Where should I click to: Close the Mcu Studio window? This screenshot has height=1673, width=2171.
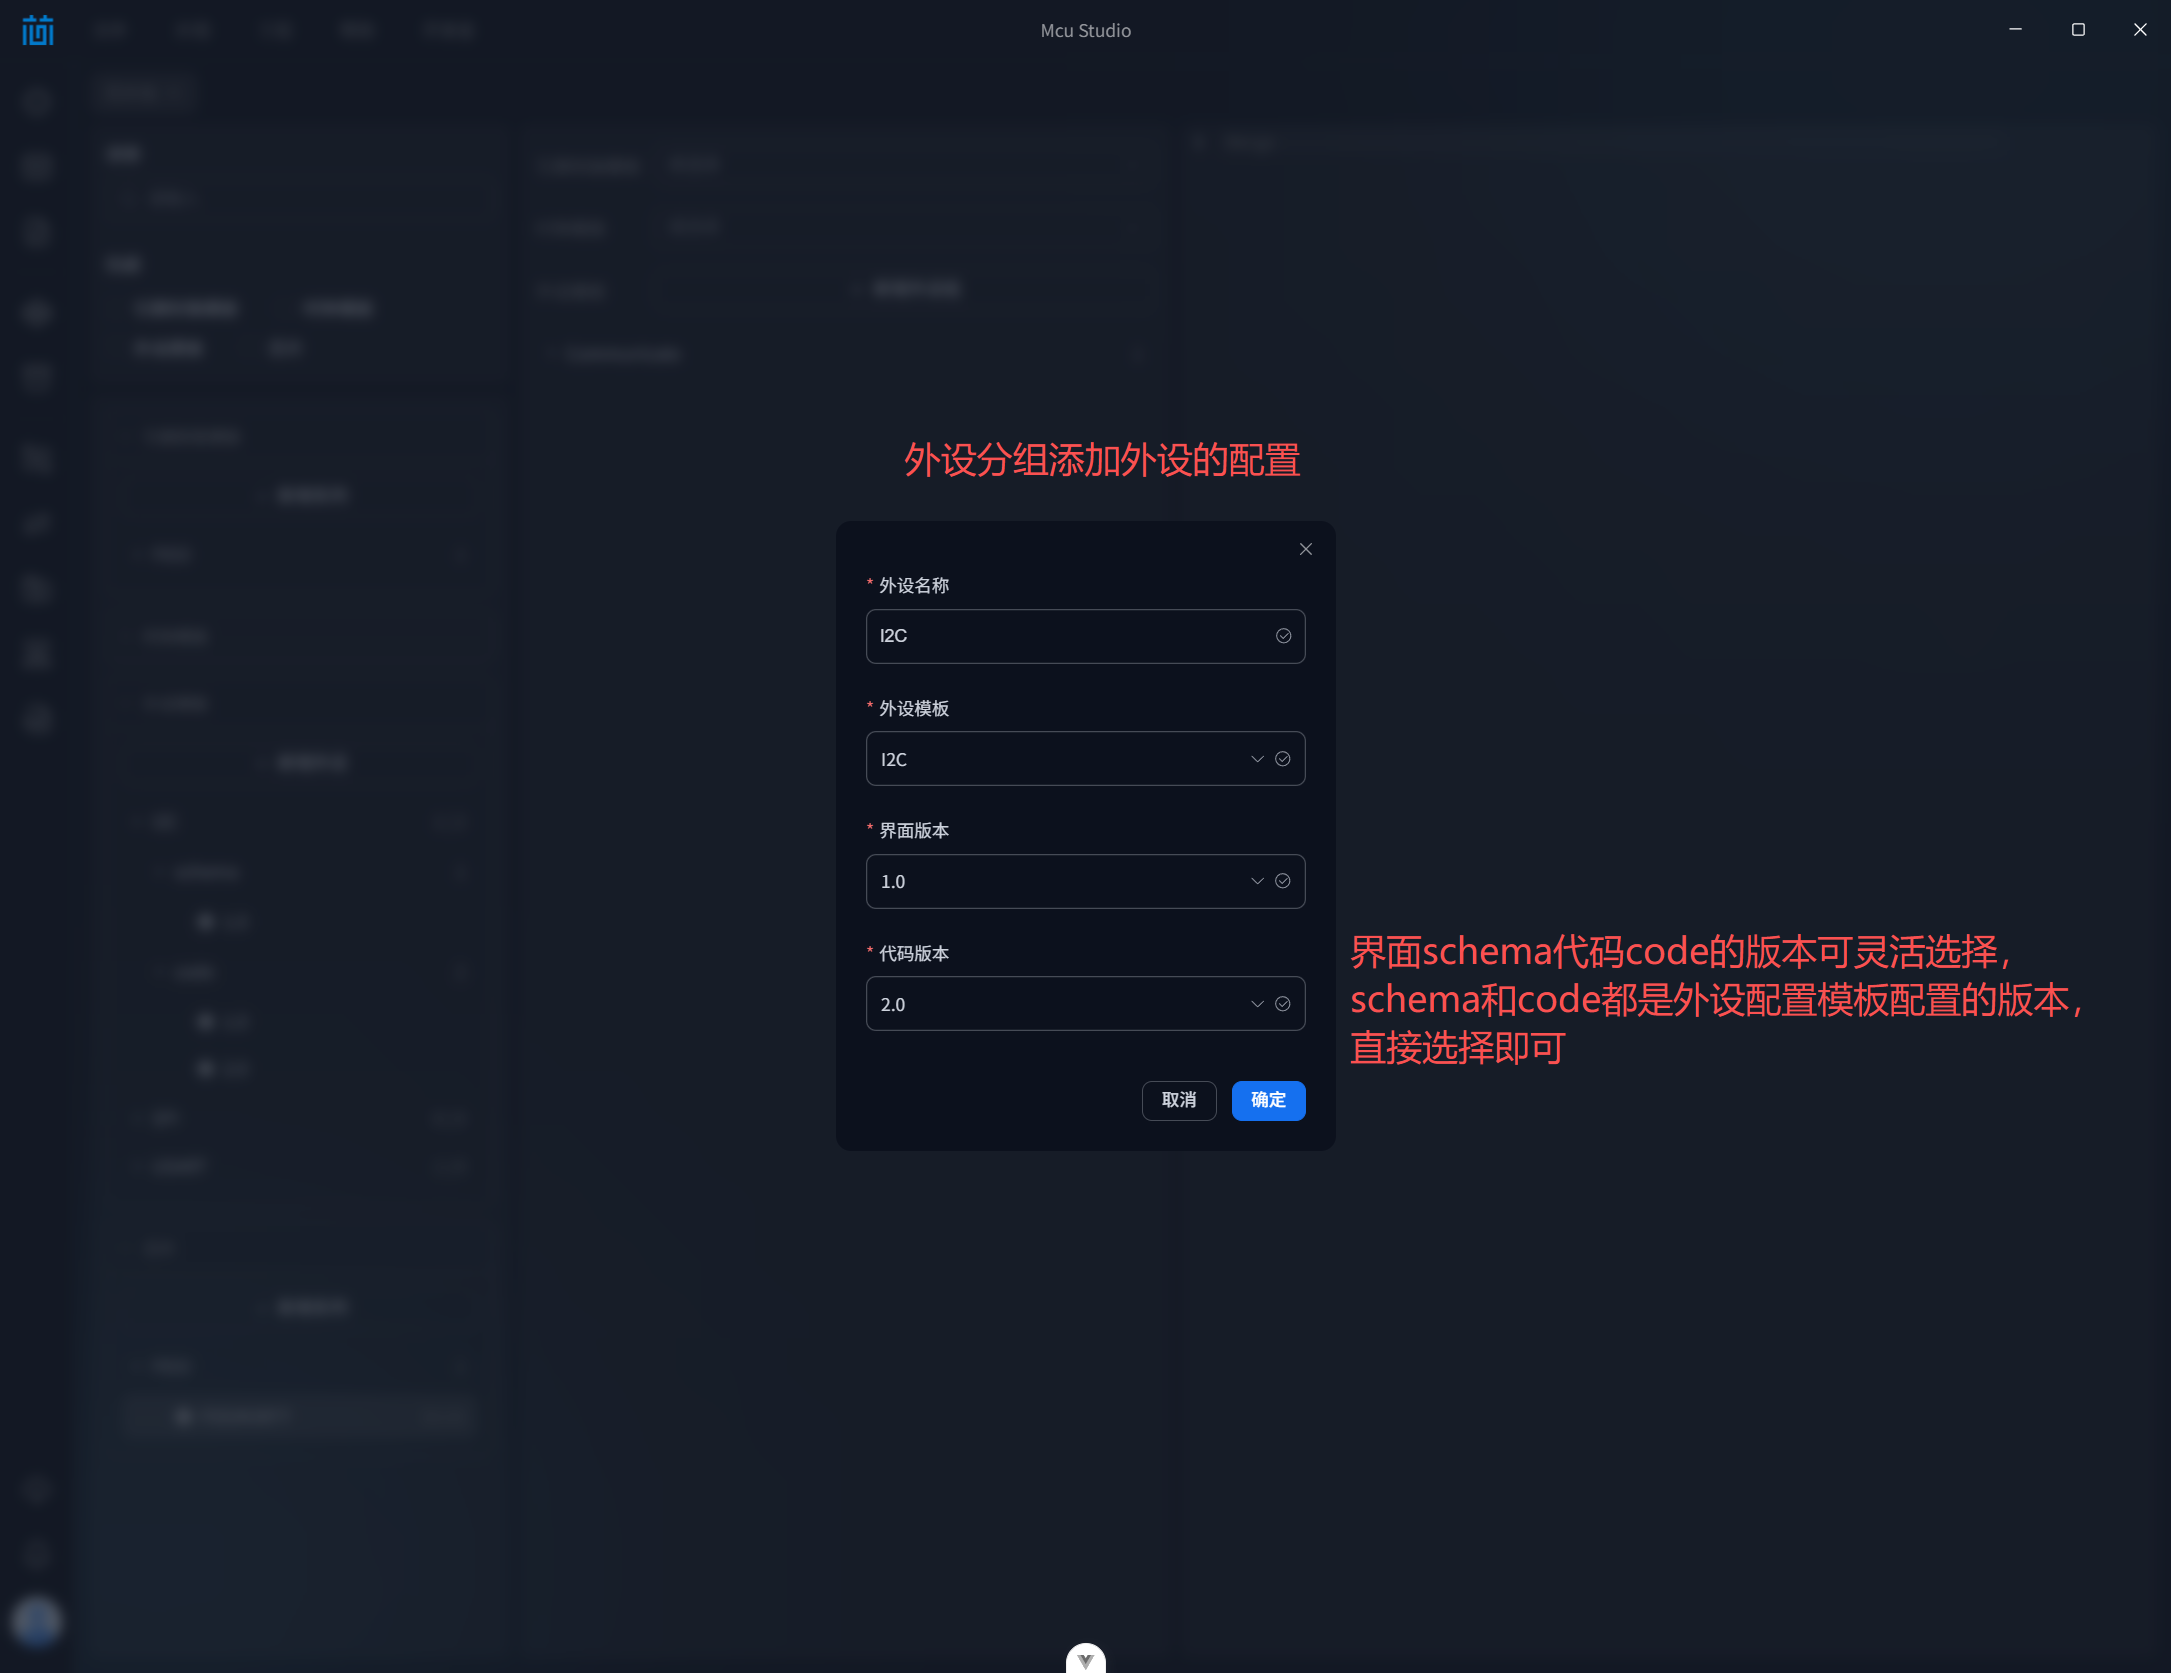(x=2140, y=30)
